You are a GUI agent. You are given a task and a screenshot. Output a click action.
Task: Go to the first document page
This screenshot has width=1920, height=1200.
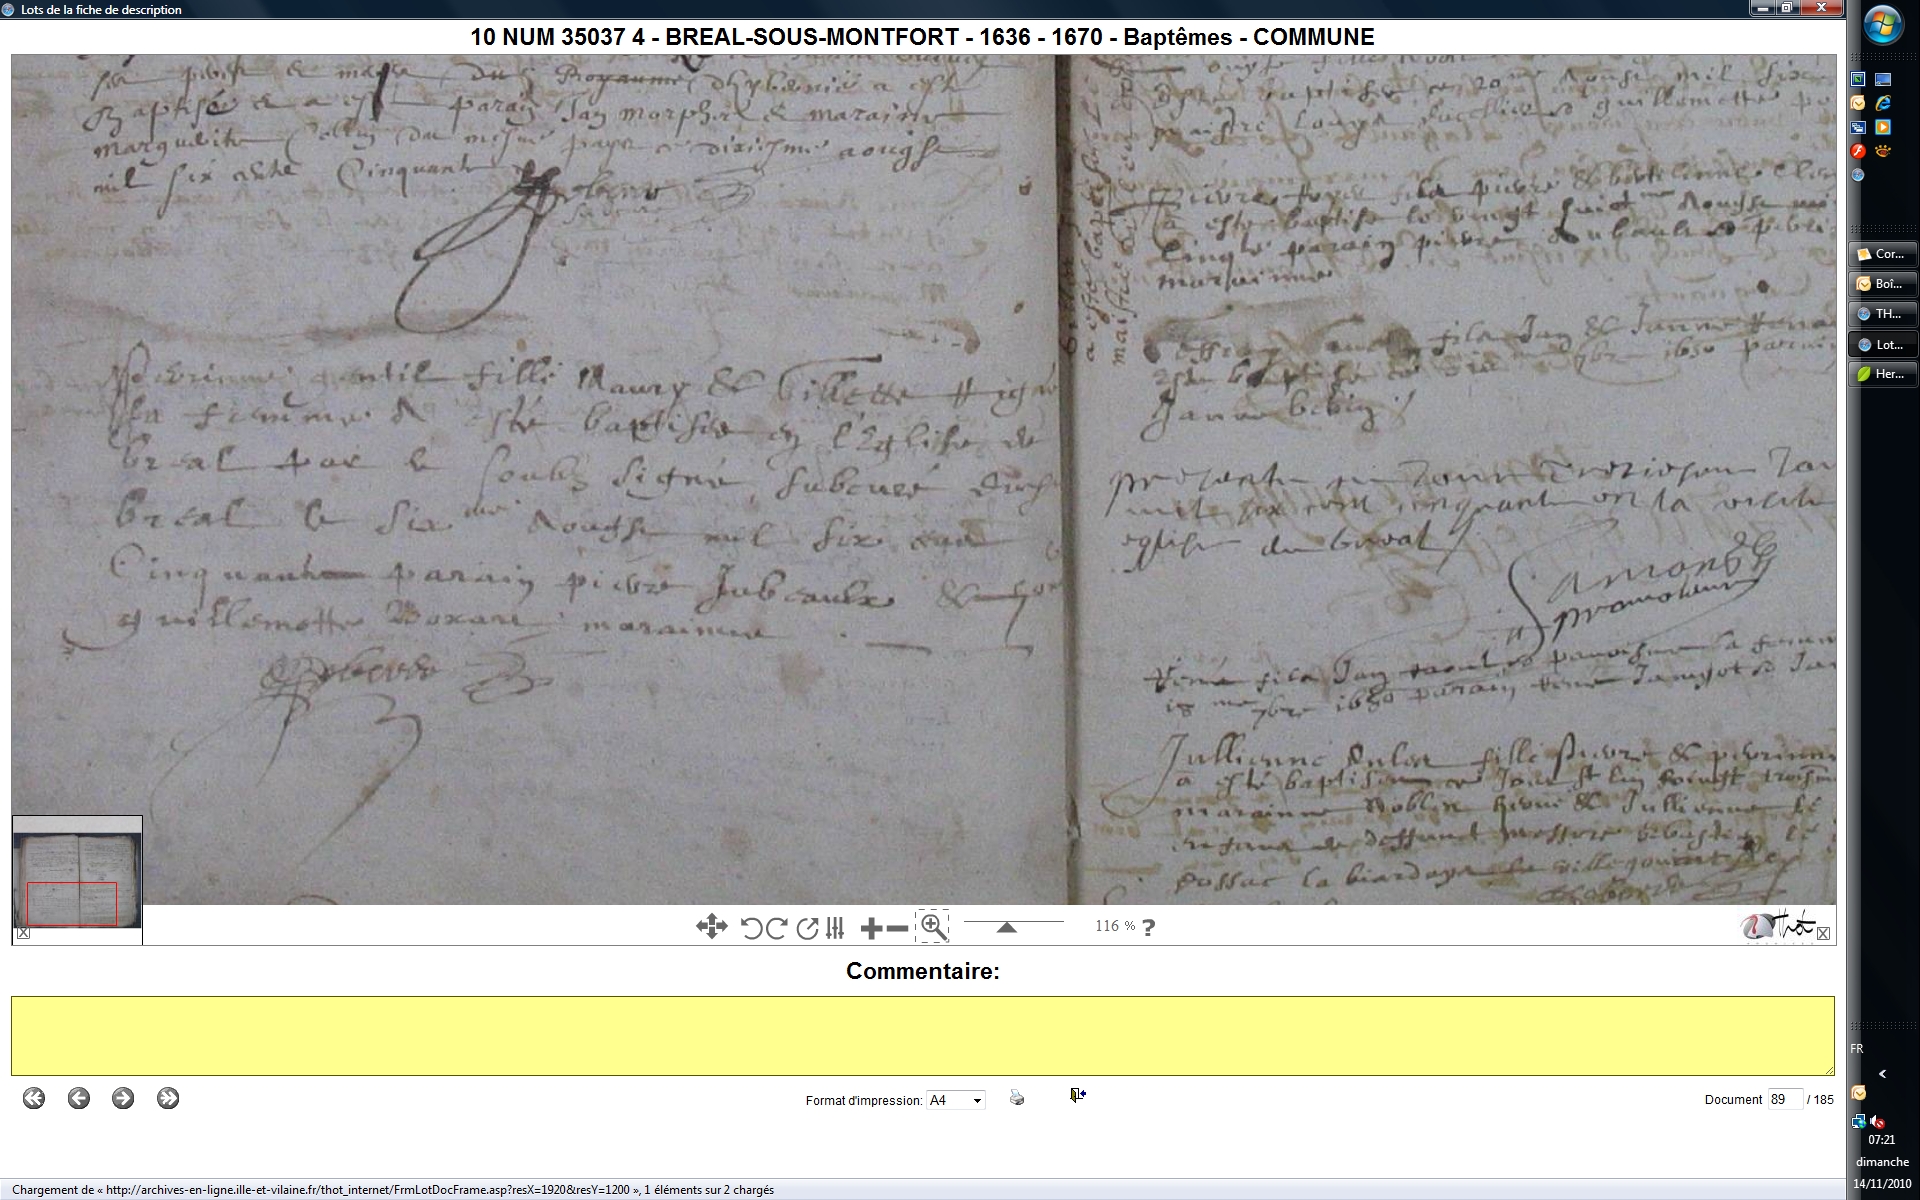[x=34, y=1098]
